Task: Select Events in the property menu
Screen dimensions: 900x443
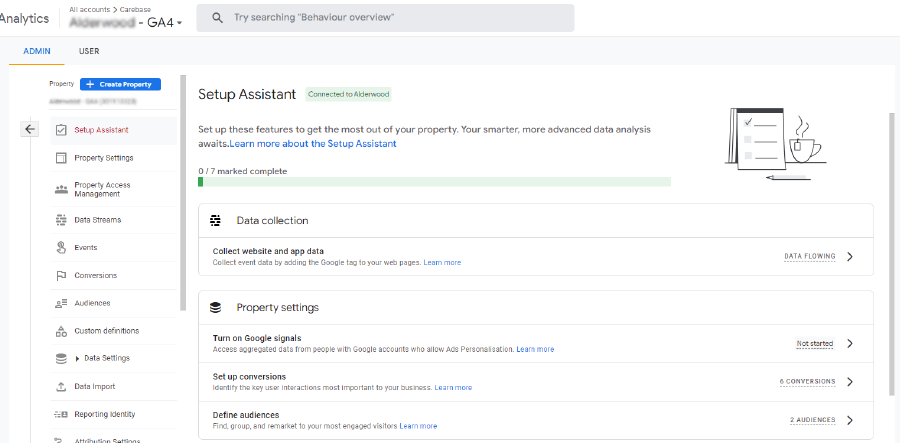Action: coord(114,248)
